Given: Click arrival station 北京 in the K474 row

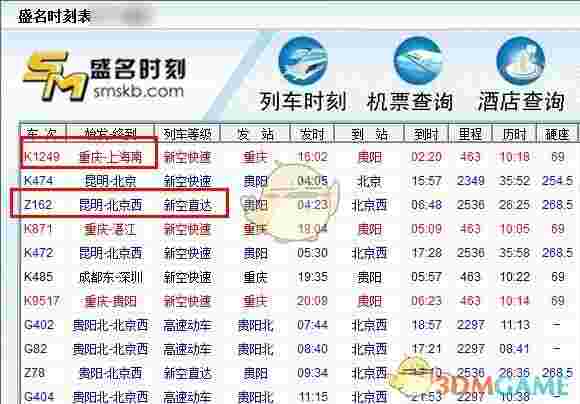Looking at the screenshot, I should pos(369,181).
